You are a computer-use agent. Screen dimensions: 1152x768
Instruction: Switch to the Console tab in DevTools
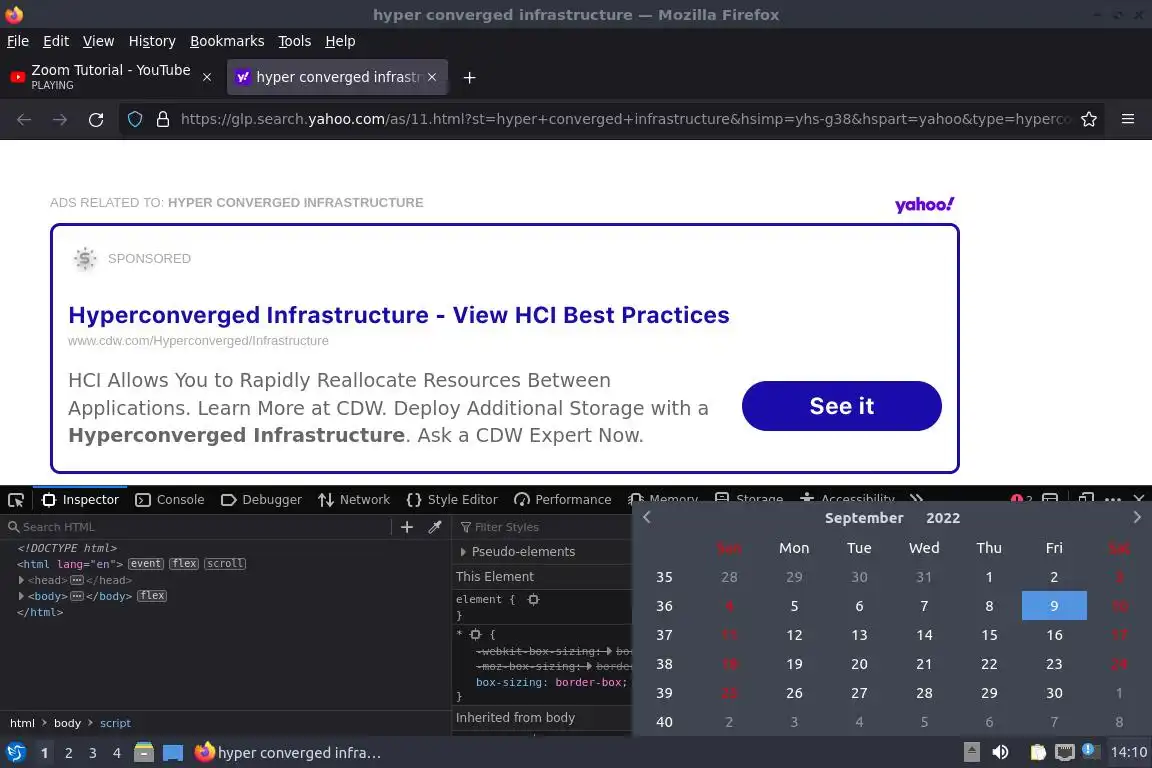pos(170,500)
